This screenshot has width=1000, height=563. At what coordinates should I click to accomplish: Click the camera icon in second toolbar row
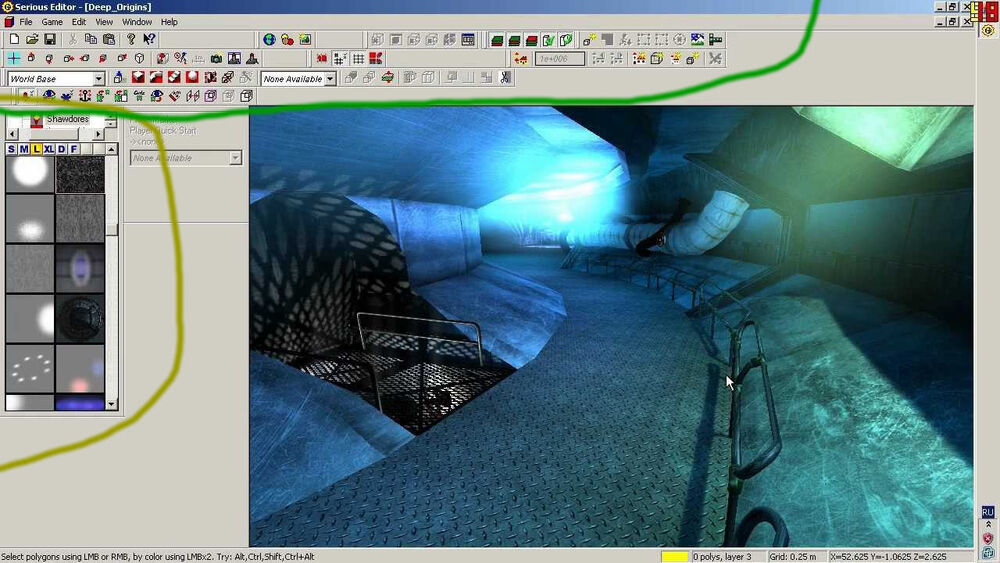point(216,59)
